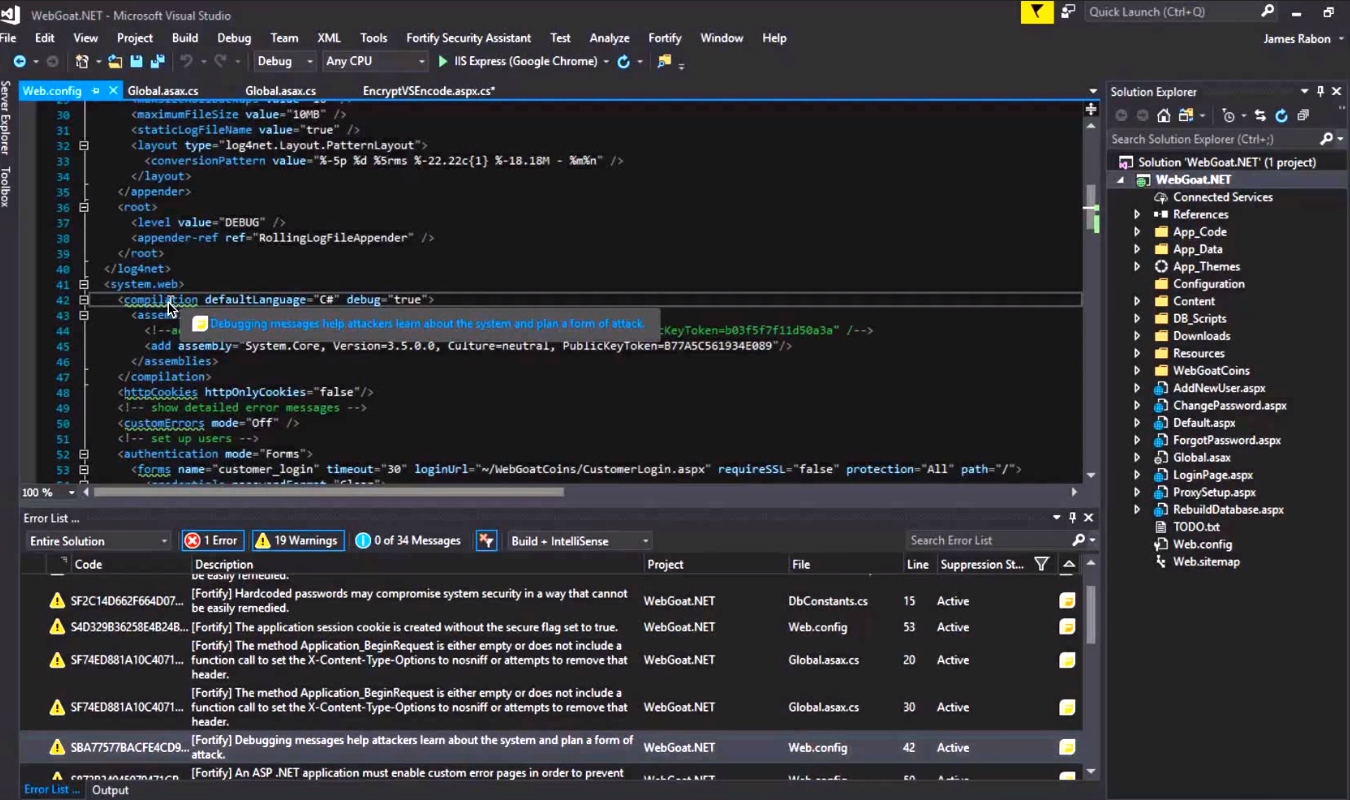Click the Solution Explorer switch views icon
Viewport: 1350px width, 800px height.
1186,116
